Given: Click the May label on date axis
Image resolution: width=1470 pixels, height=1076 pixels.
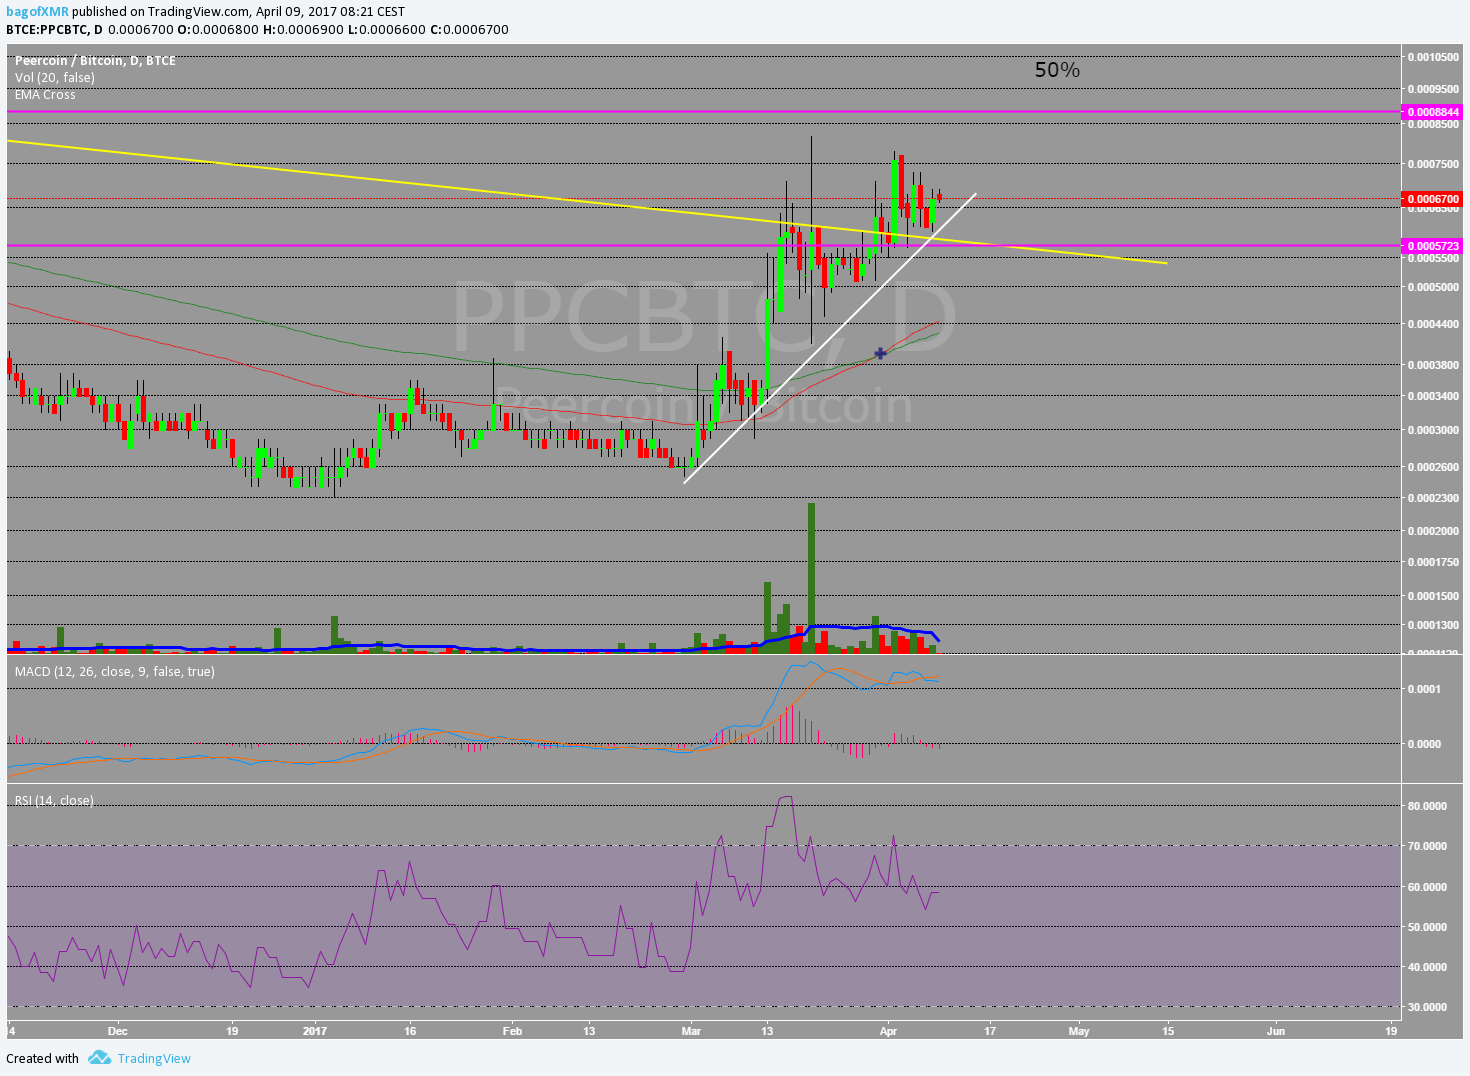Looking at the screenshot, I should 1079,1030.
